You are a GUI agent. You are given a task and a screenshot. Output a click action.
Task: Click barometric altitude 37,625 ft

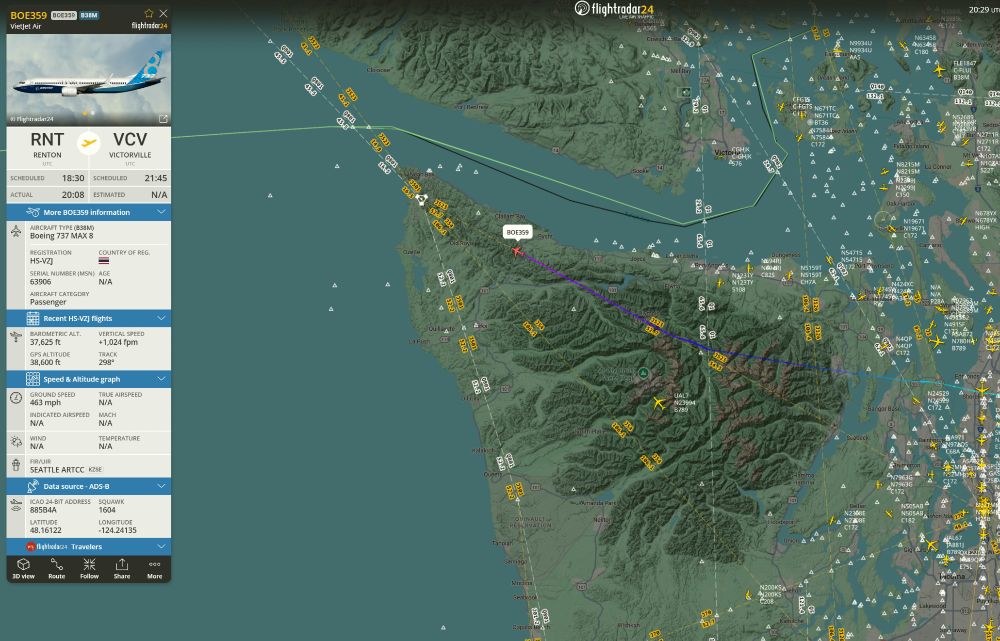point(45,343)
